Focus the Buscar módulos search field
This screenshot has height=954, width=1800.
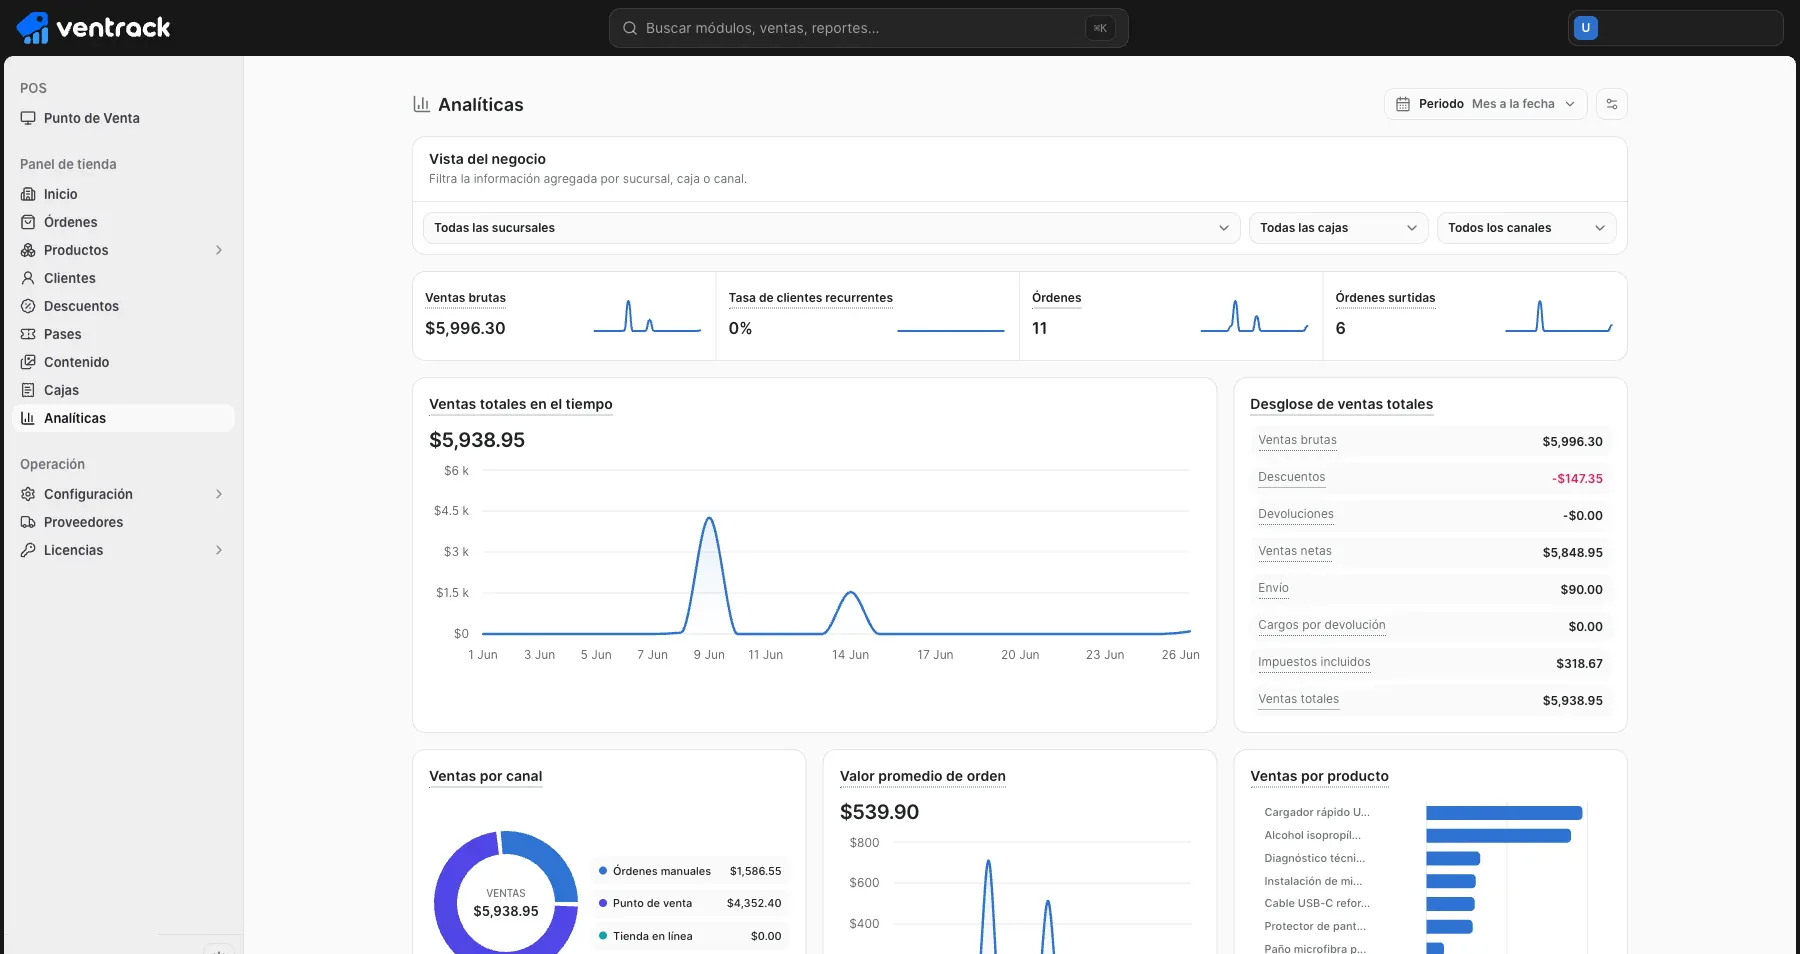click(x=868, y=28)
